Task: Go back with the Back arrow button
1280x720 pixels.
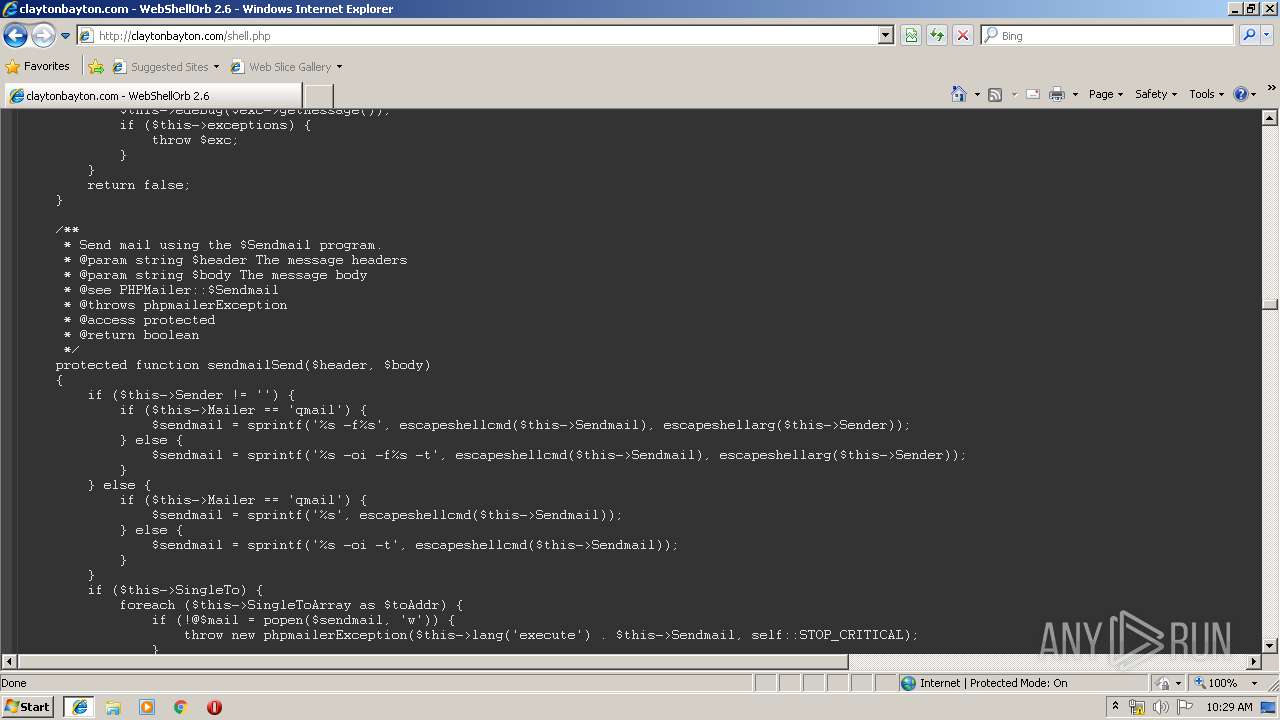Action: coord(16,36)
